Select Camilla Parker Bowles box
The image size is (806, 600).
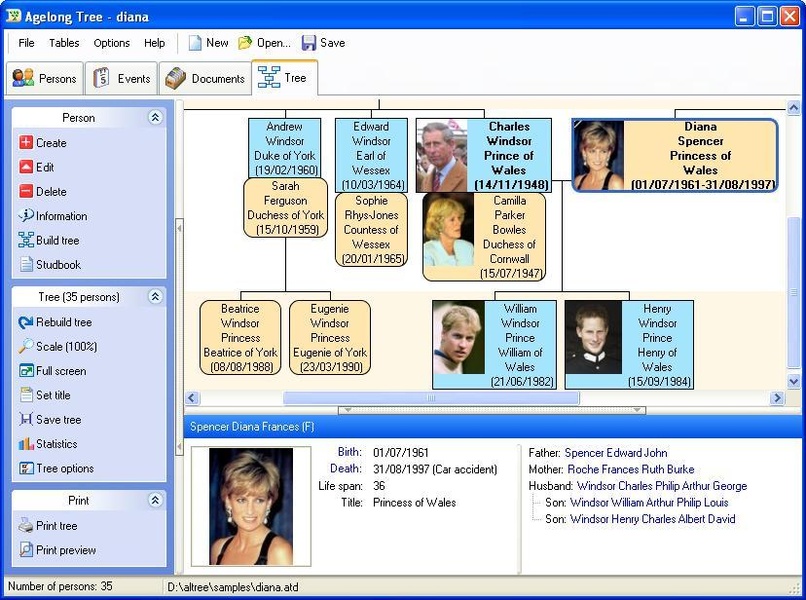(484, 237)
